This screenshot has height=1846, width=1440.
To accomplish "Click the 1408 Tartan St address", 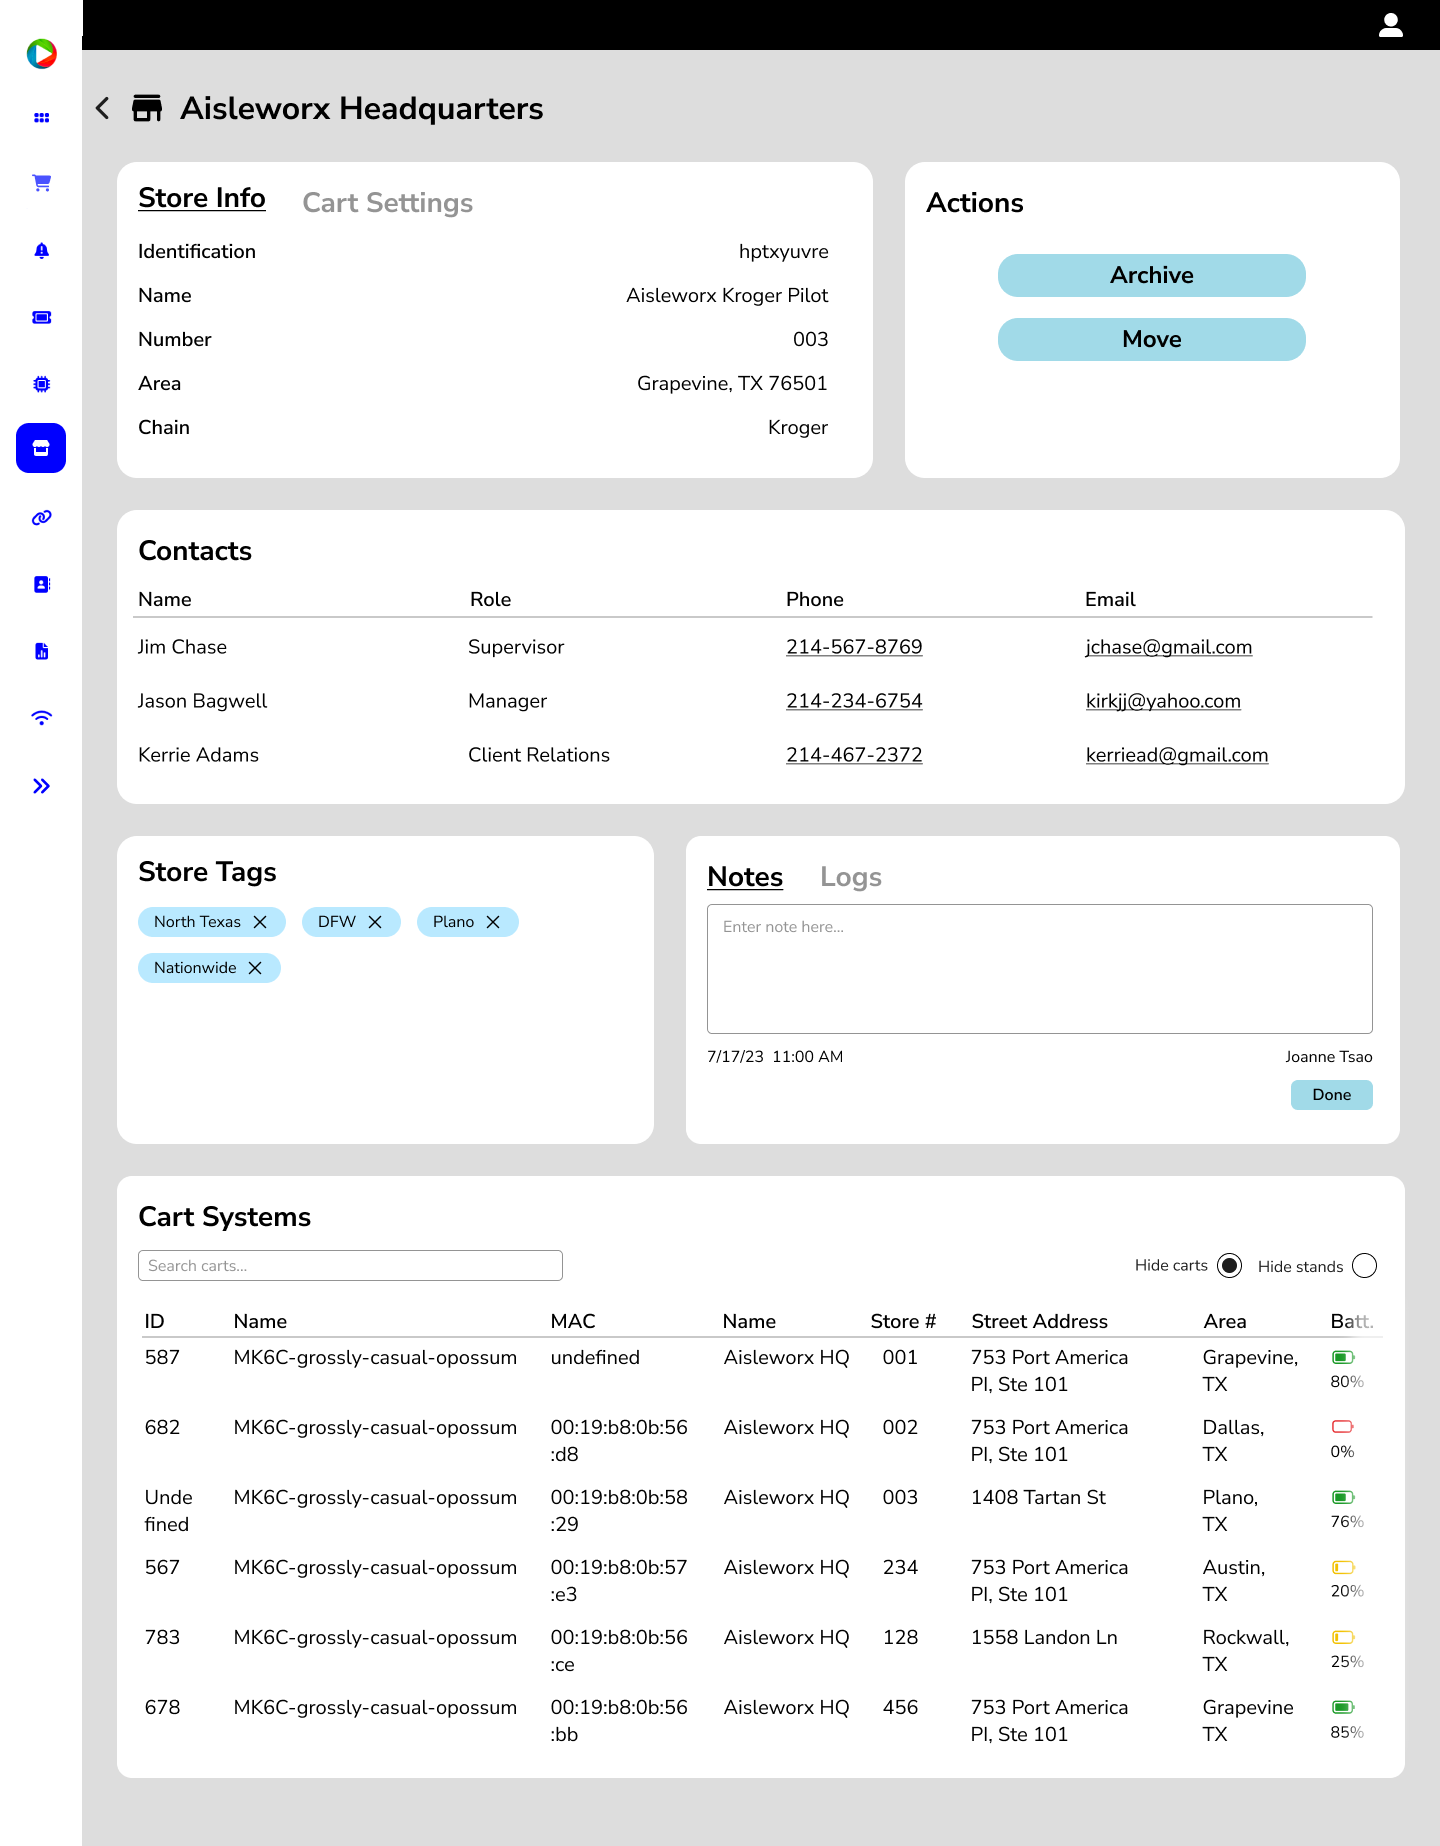I will click(x=1038, y=1497).
